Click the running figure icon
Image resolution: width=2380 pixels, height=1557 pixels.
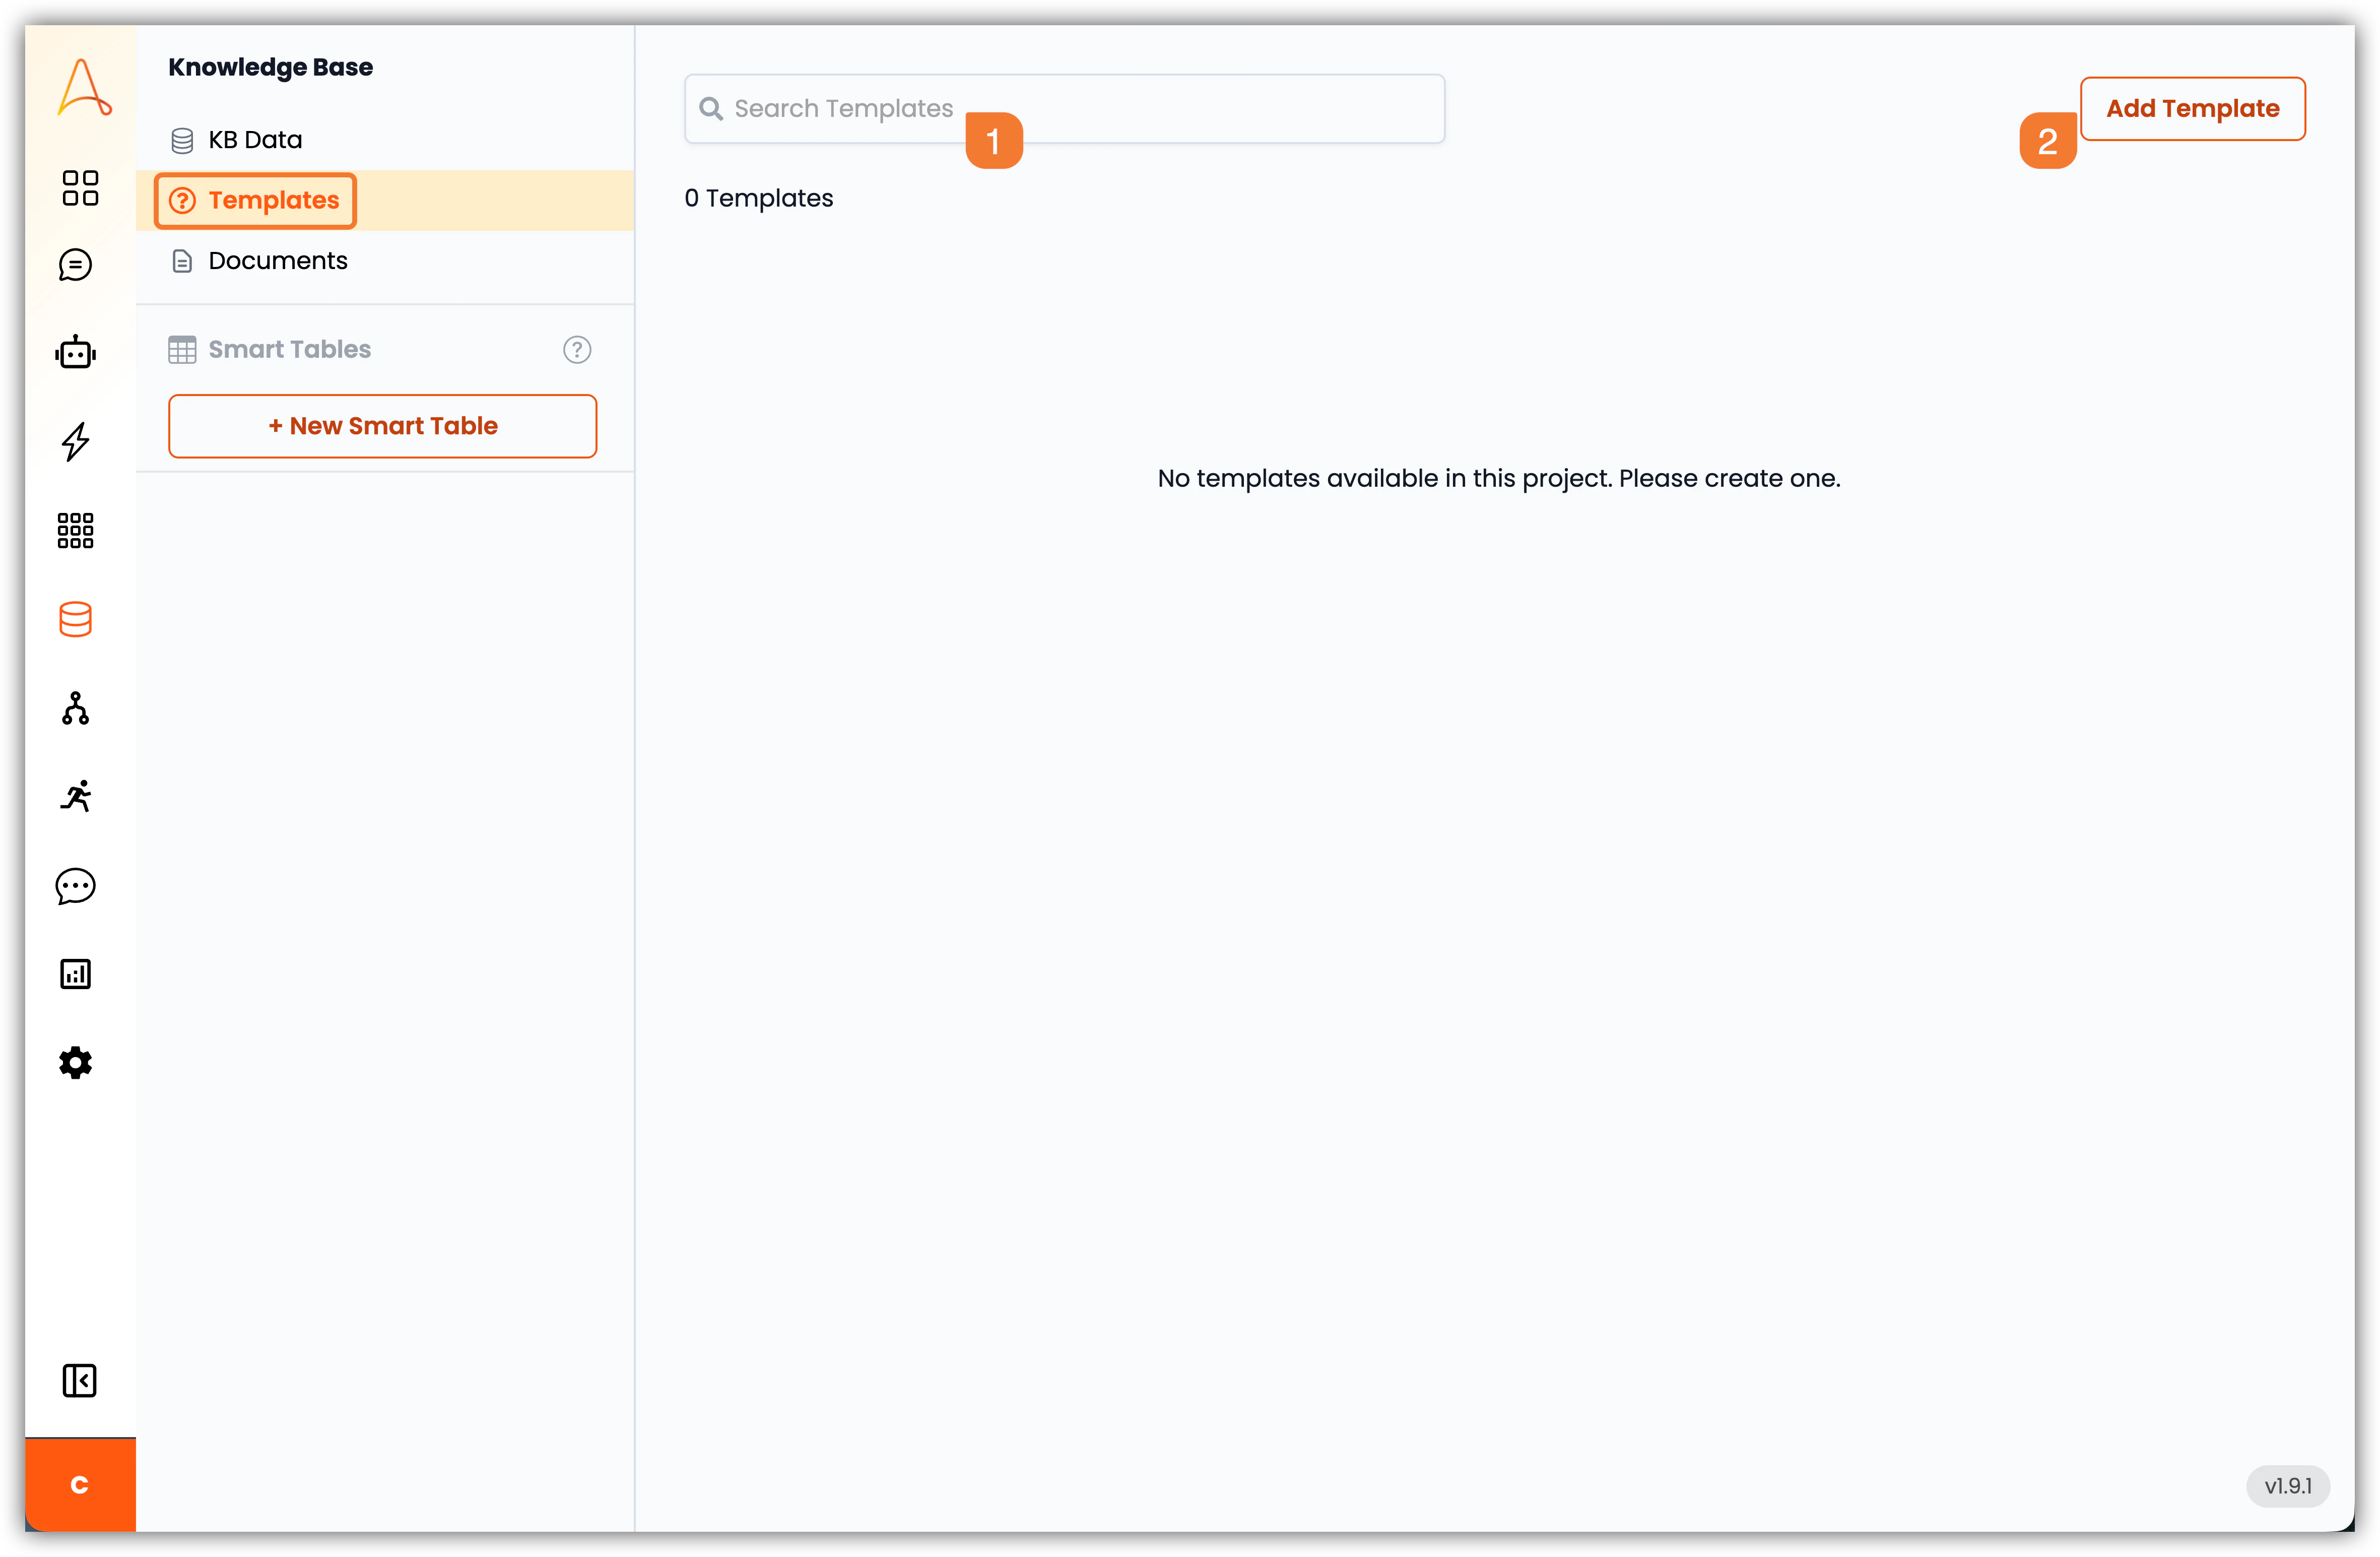point(76,796)
